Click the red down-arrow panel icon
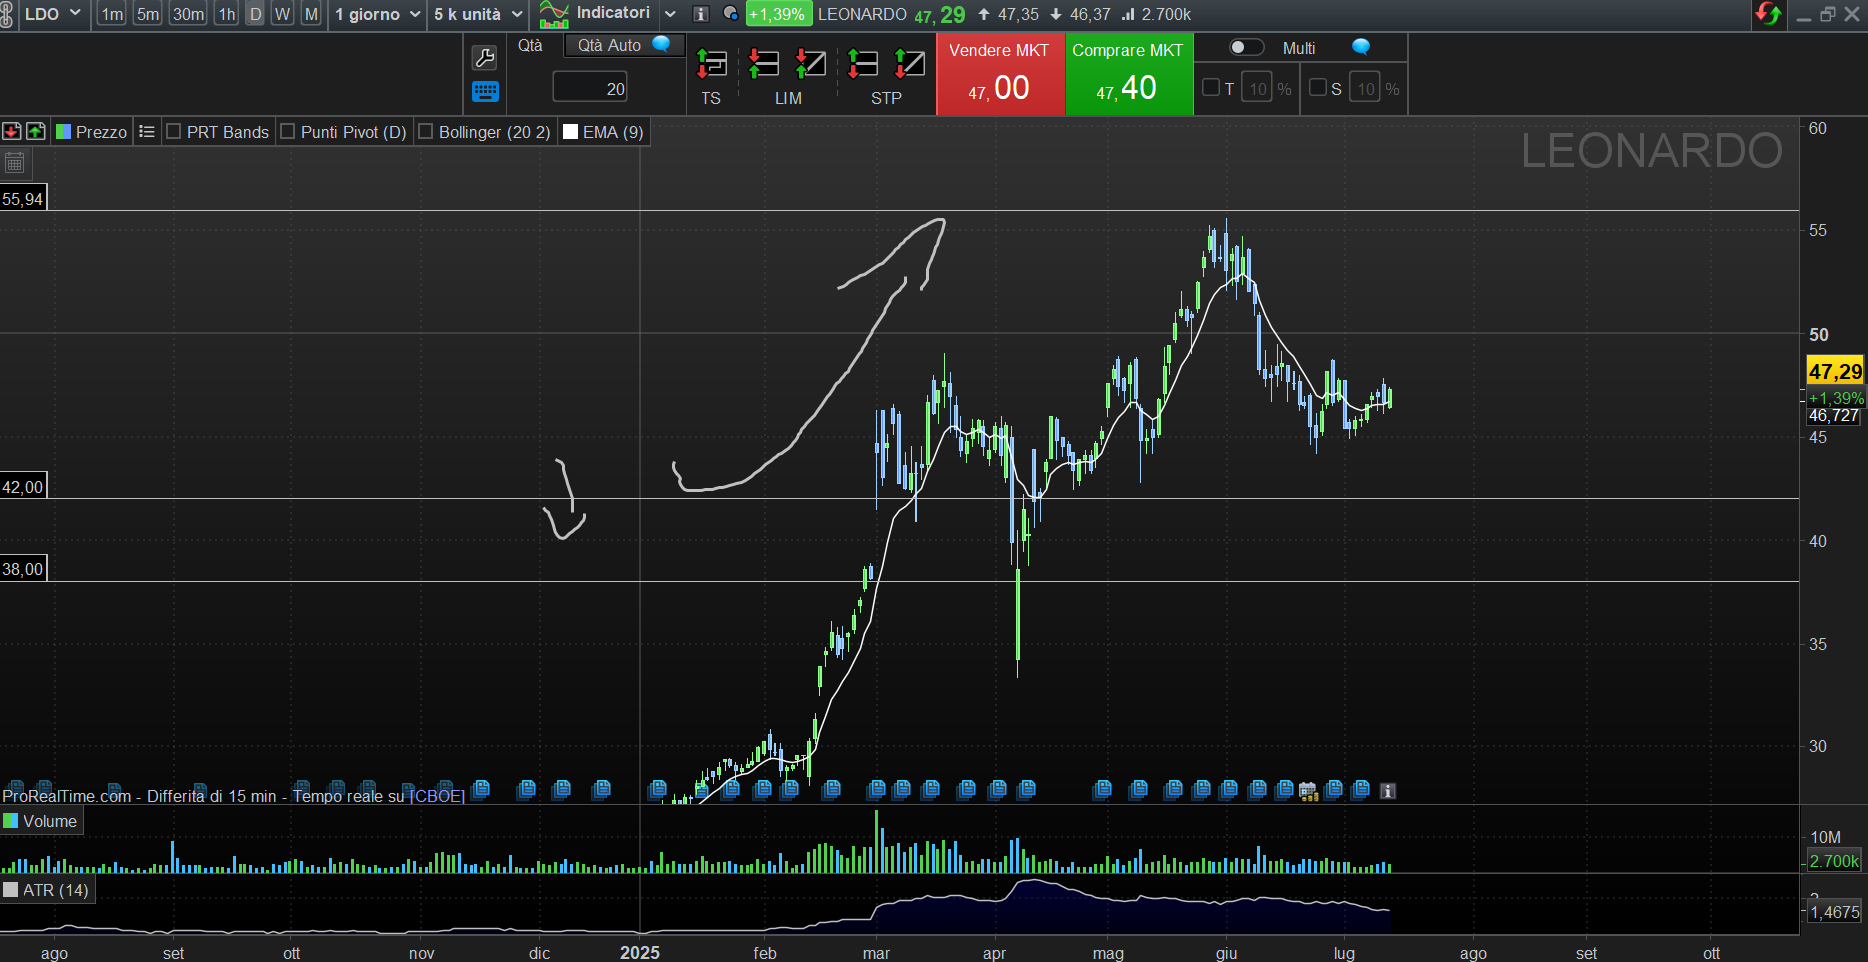 [12, 131]
